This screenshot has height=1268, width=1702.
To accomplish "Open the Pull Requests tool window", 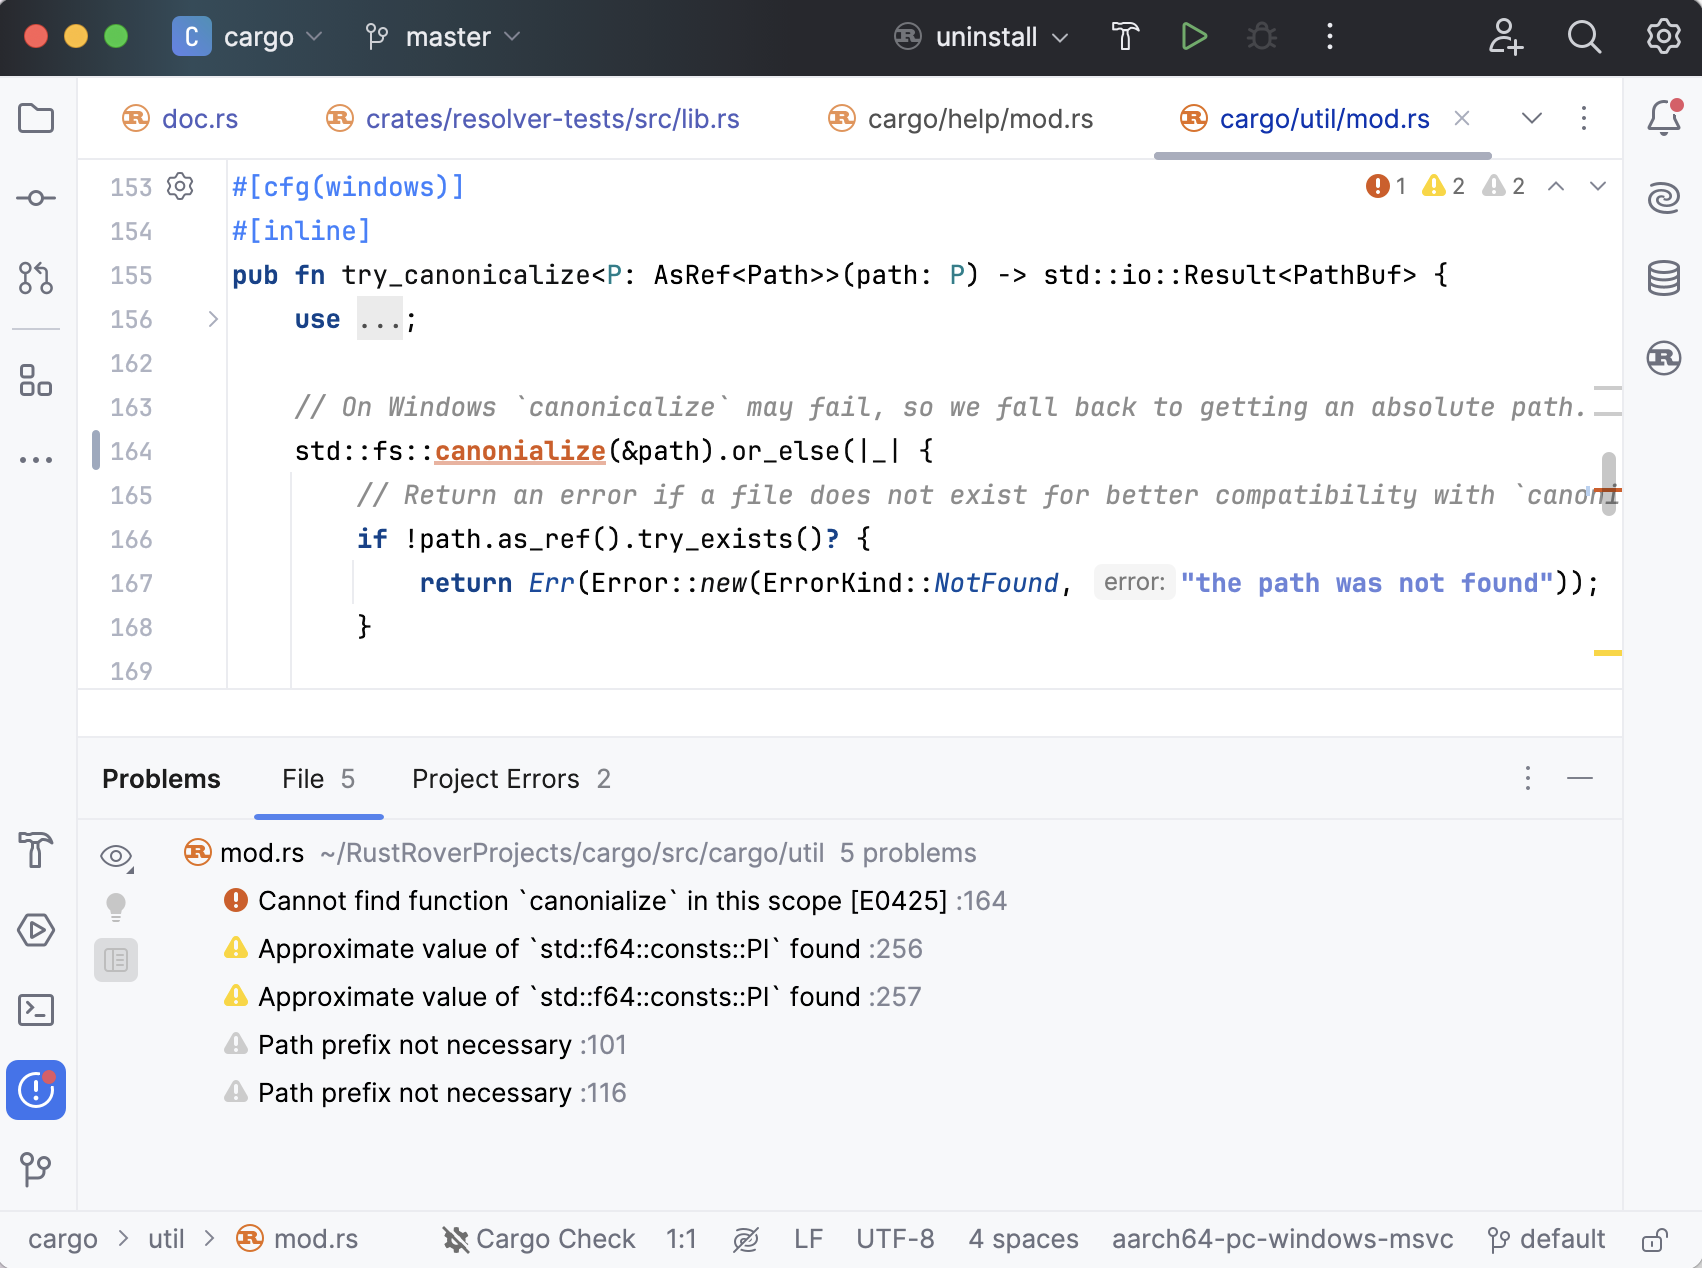I will pos(36,277).
